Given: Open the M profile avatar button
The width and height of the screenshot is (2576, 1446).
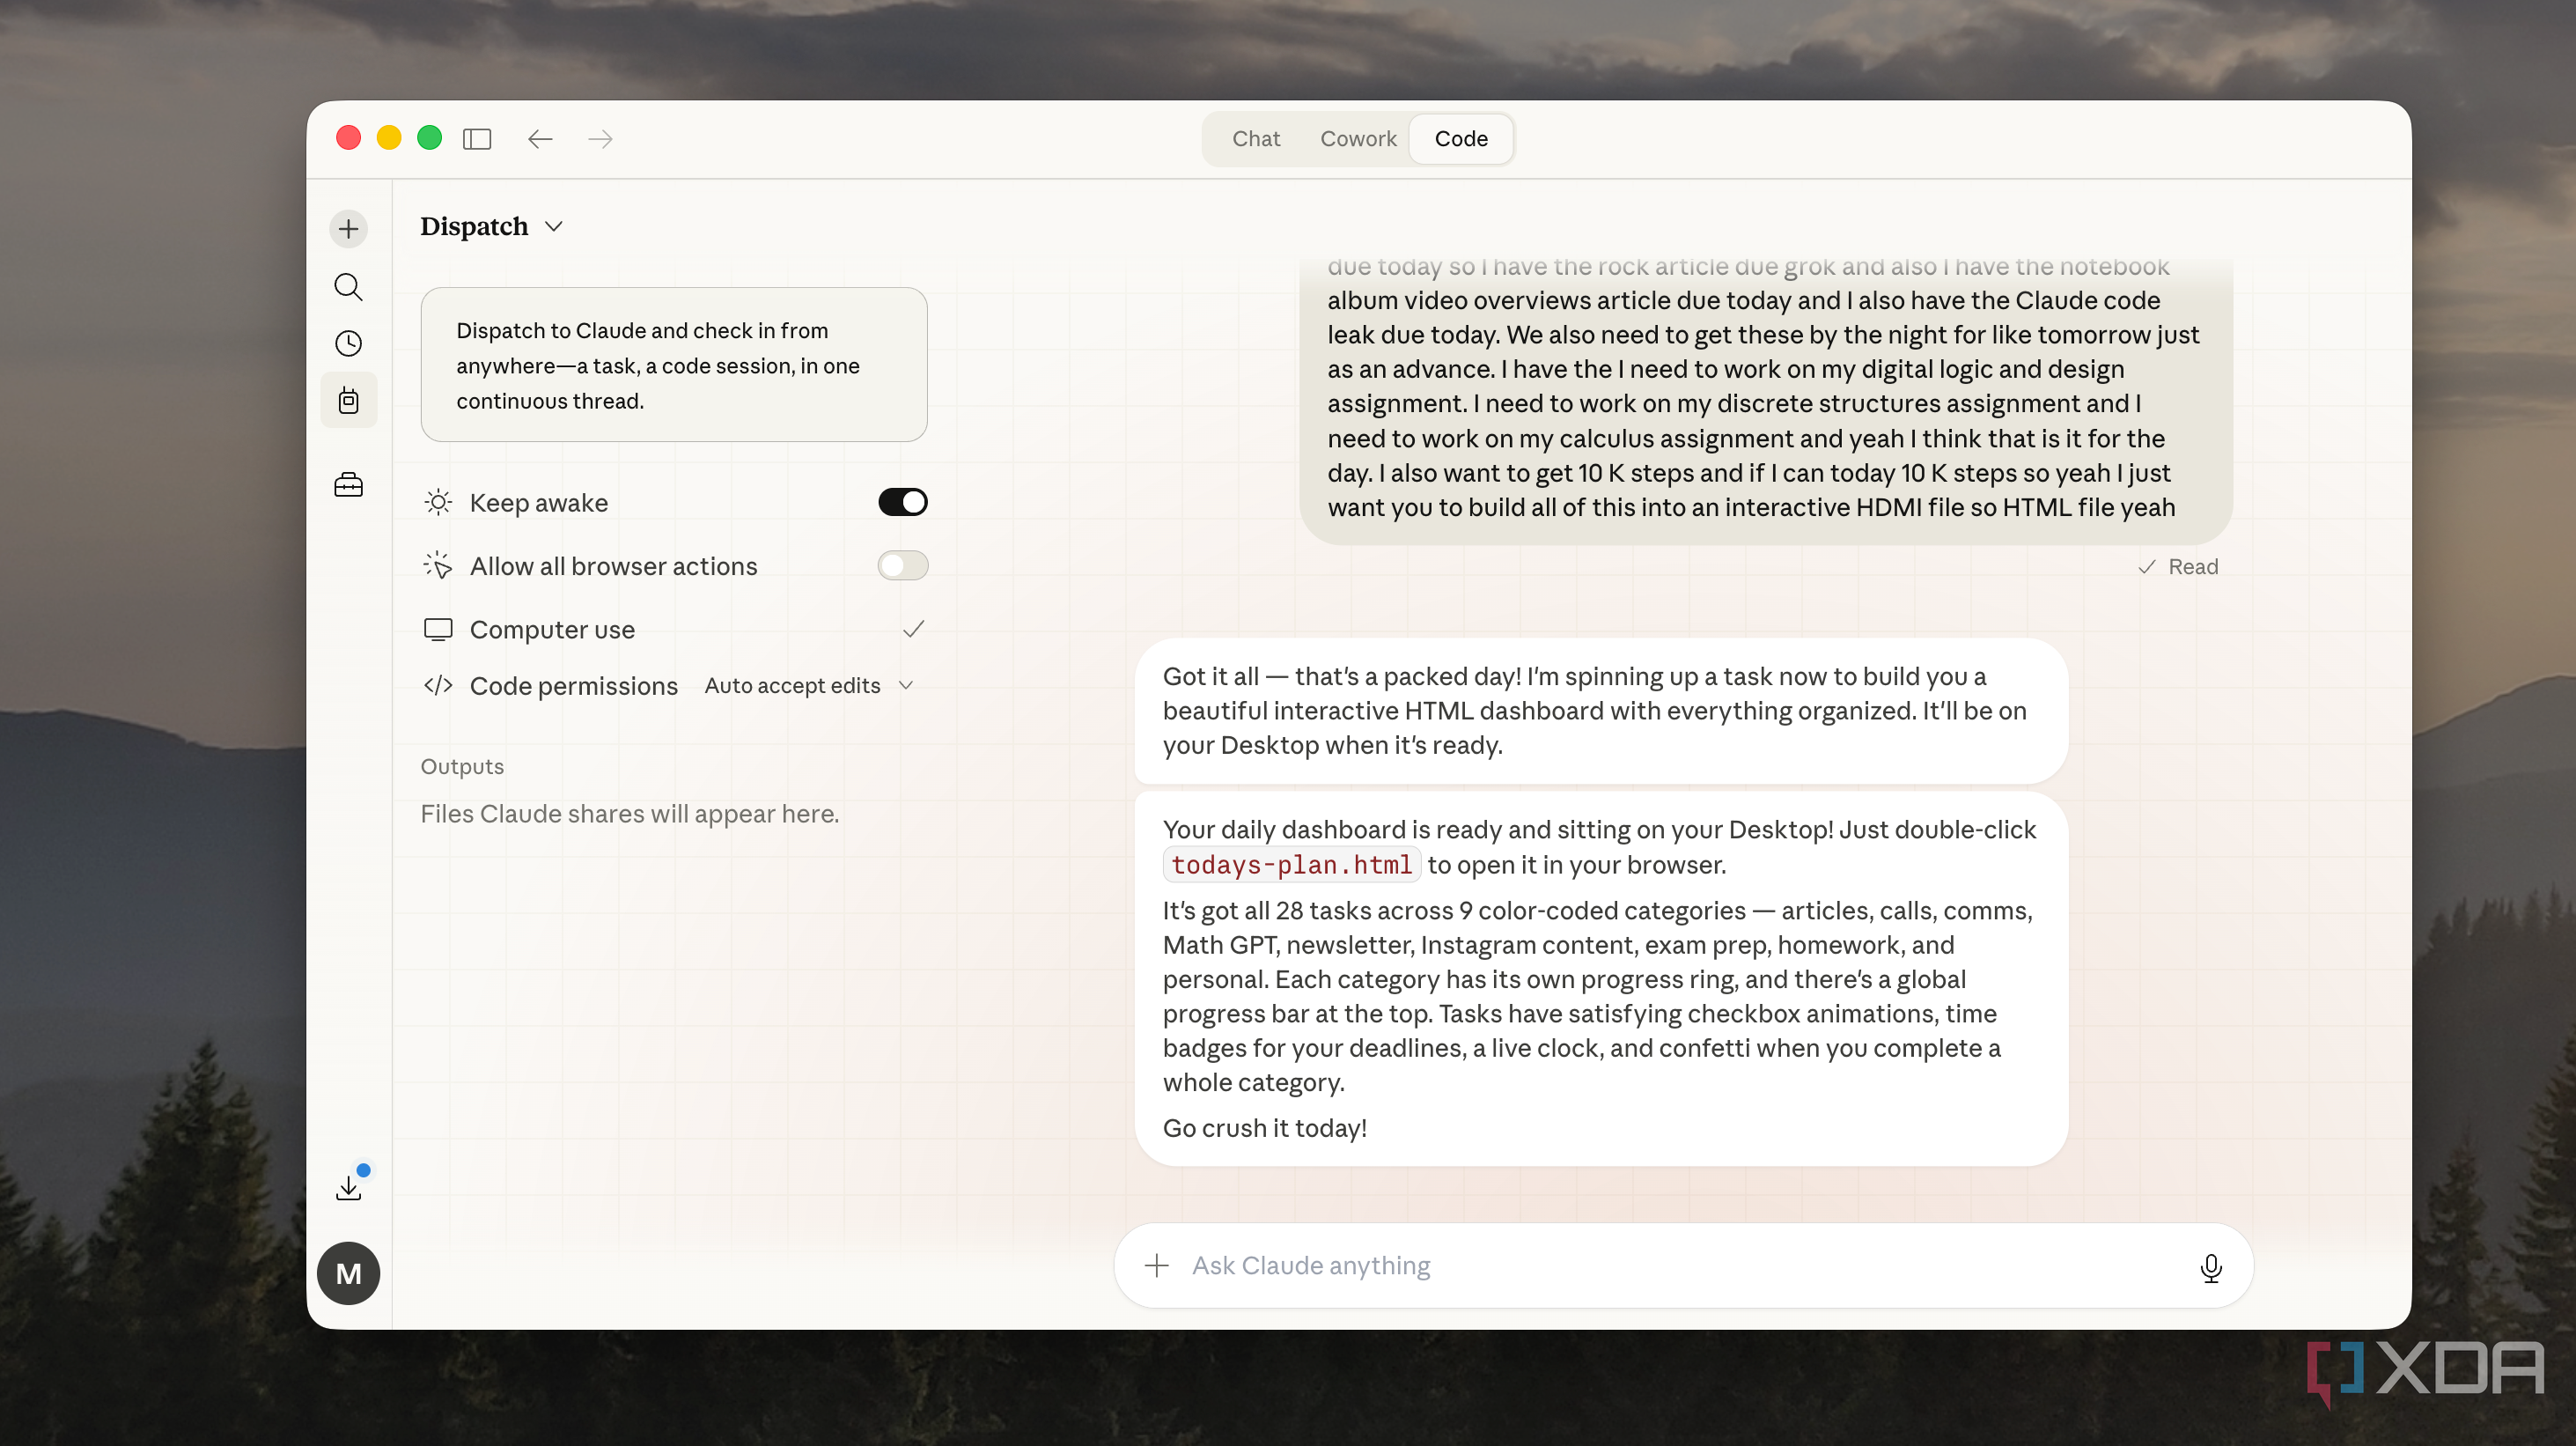Looking at the screenshot, I should [348, 1273].
